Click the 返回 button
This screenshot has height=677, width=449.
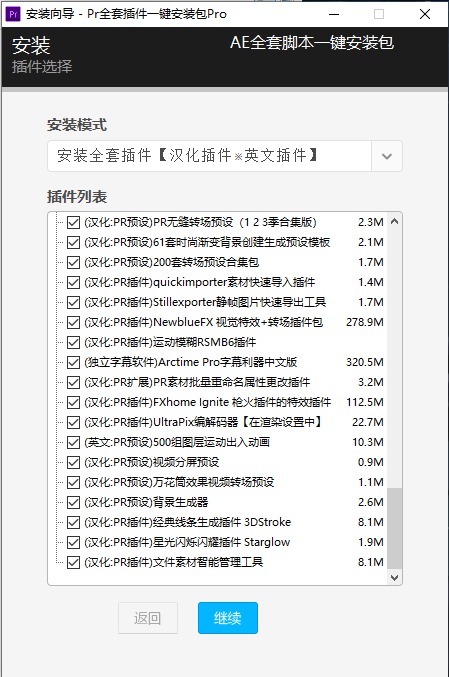(148, 618)
